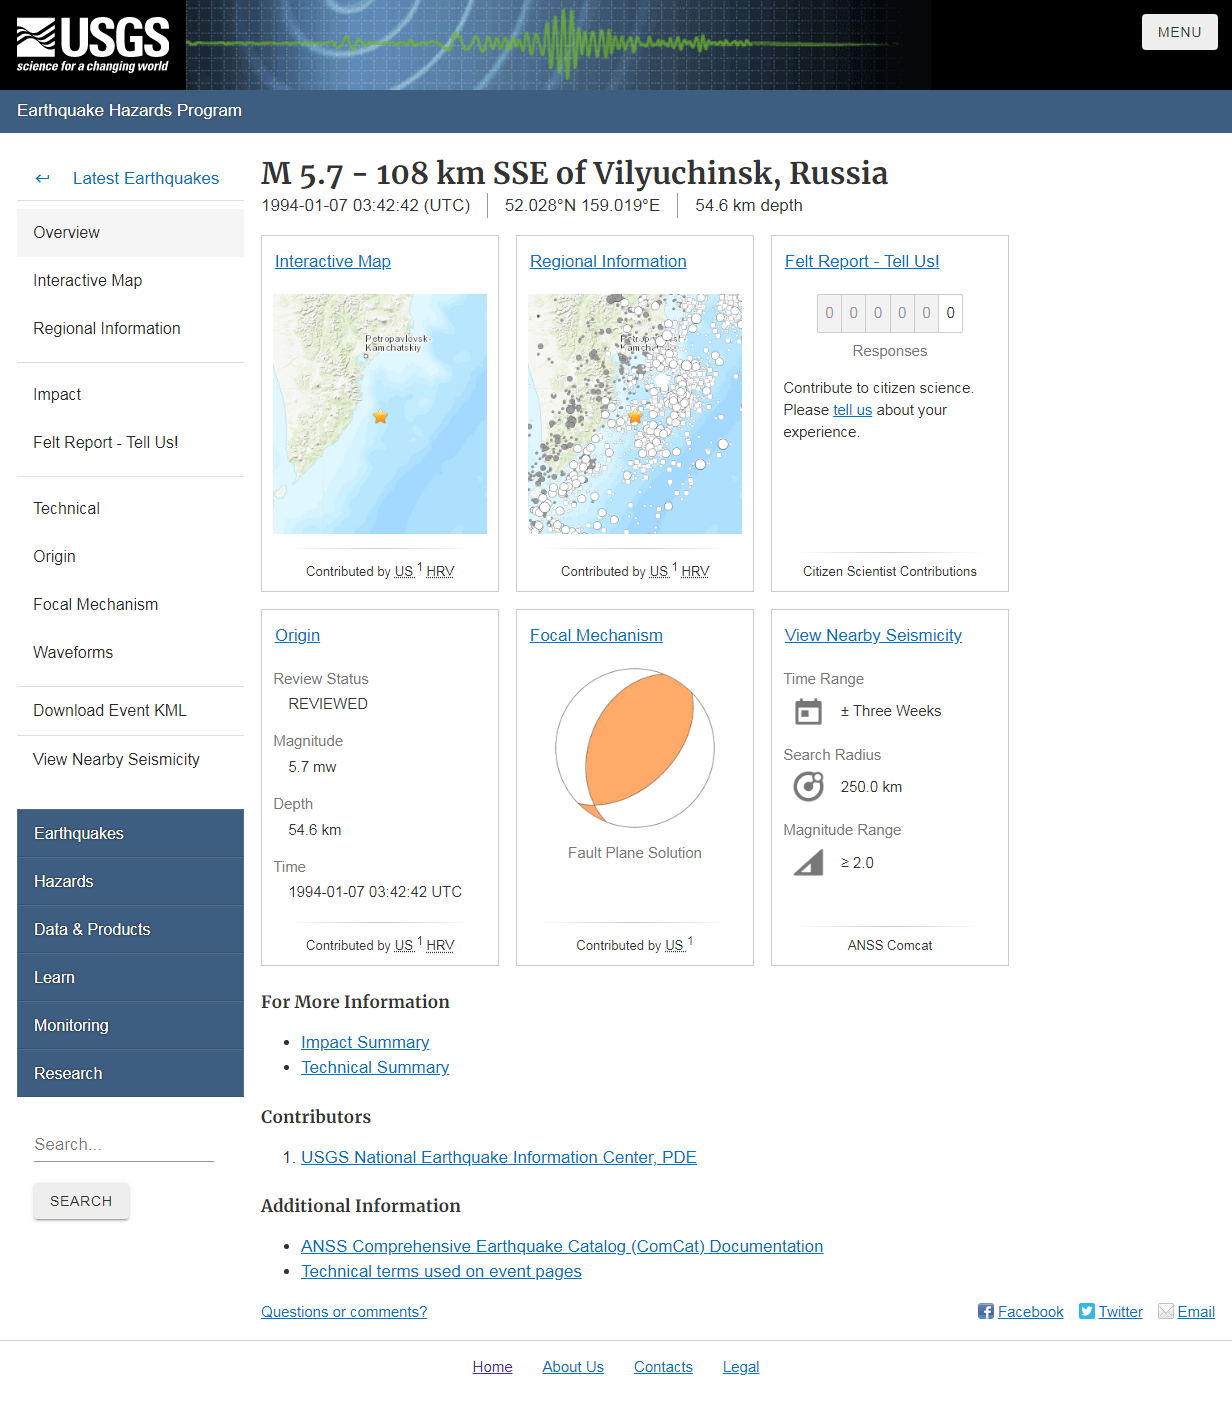This screenshot has height=1408, width=1232.
Task: Select Overview in sidebar
Action: pos(130,232)
